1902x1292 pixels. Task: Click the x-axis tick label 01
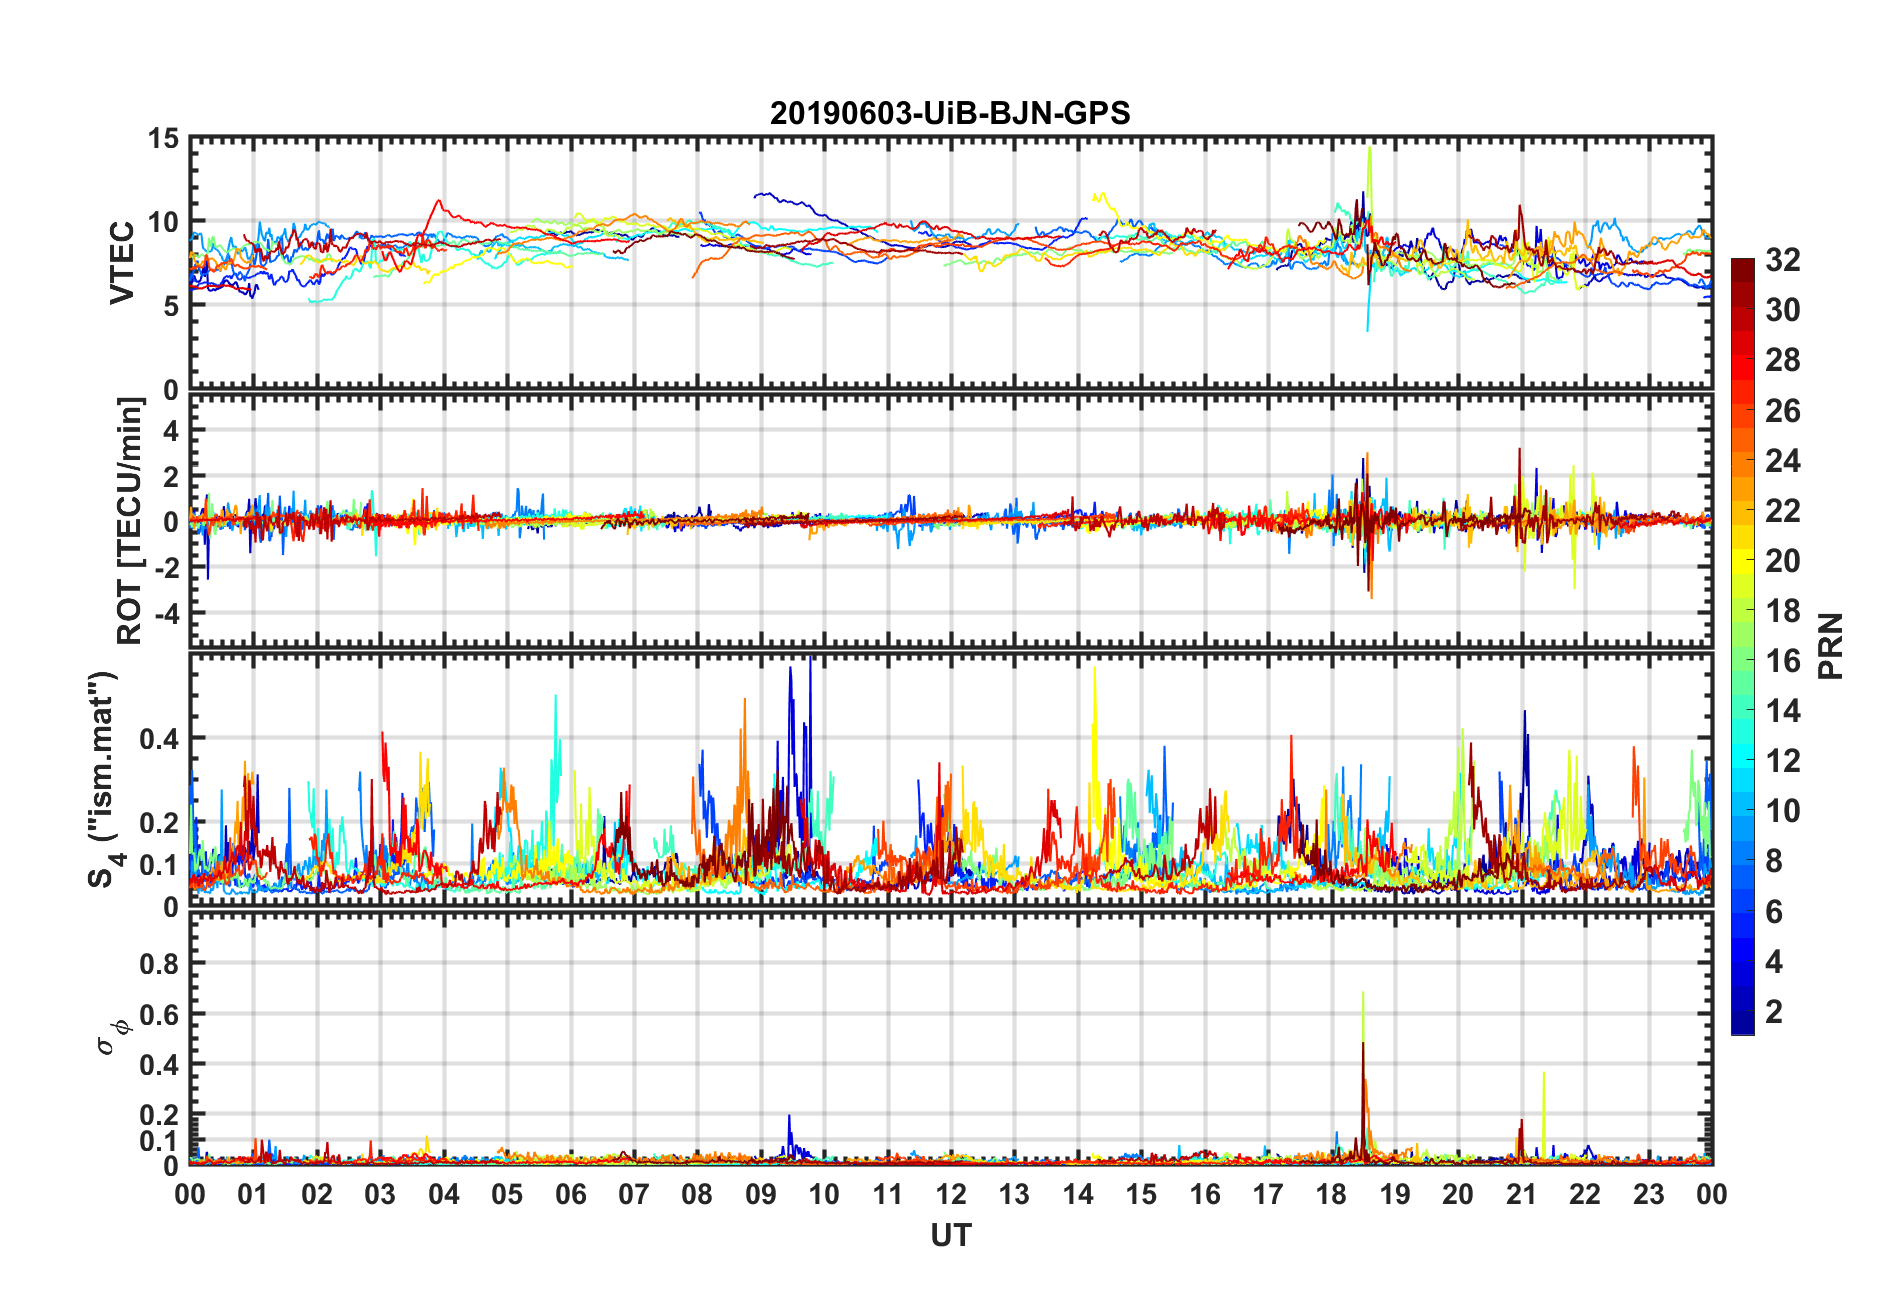coord(253,1194)
